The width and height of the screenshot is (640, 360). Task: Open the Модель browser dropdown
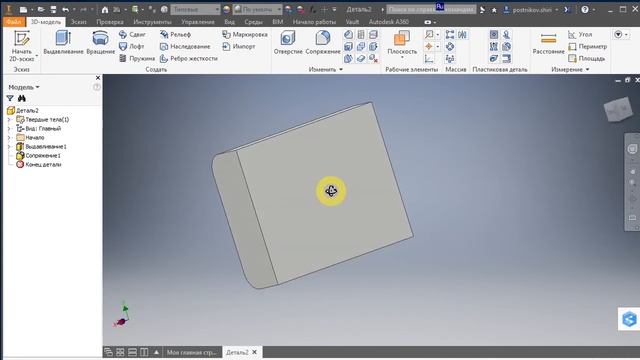pyautogui.click(x=24, y=87)
